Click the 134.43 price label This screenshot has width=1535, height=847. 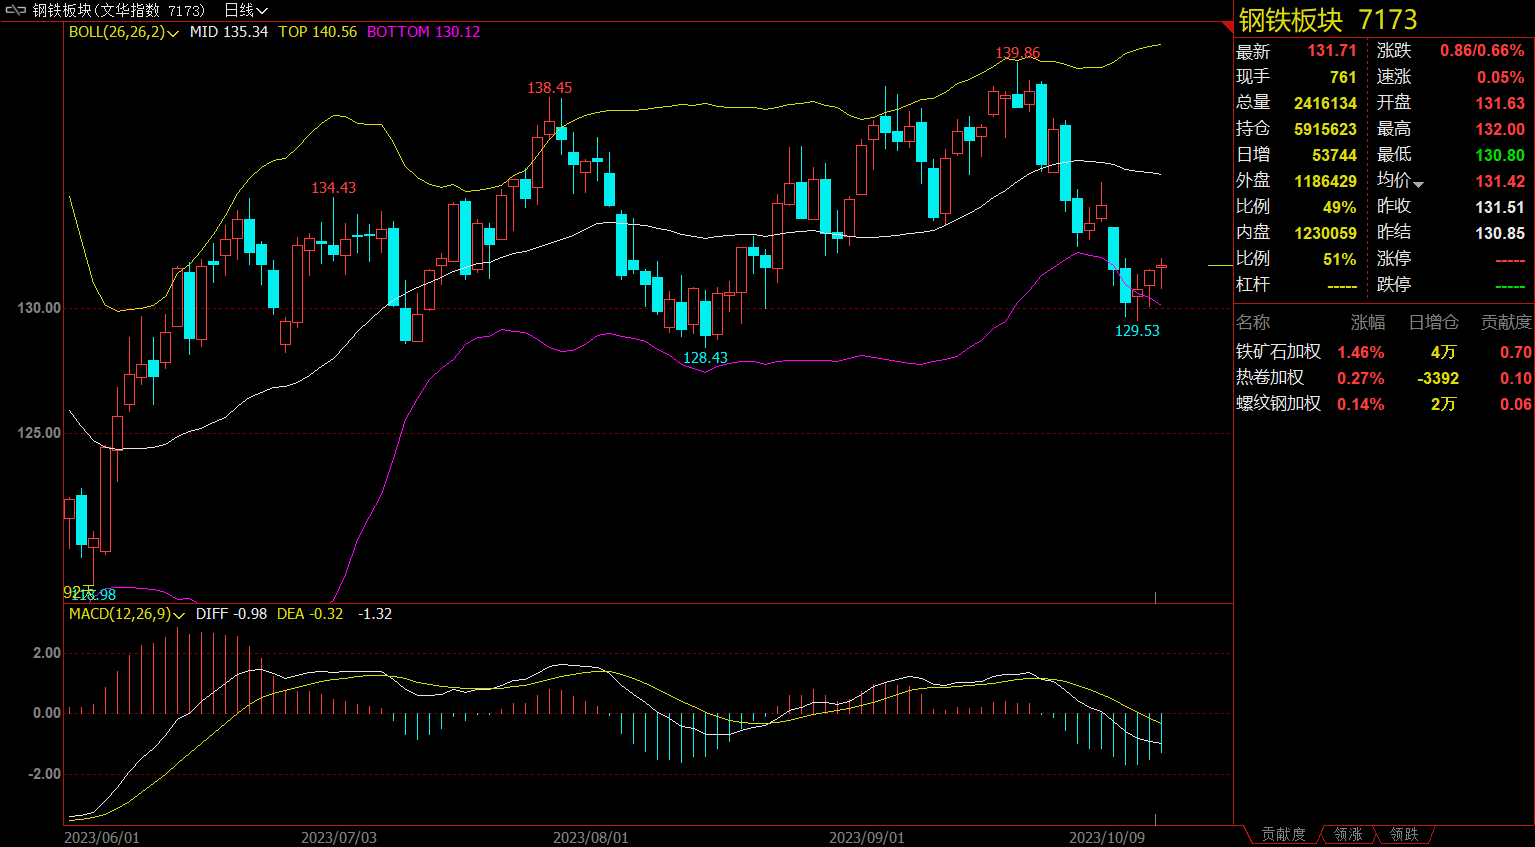333,188
